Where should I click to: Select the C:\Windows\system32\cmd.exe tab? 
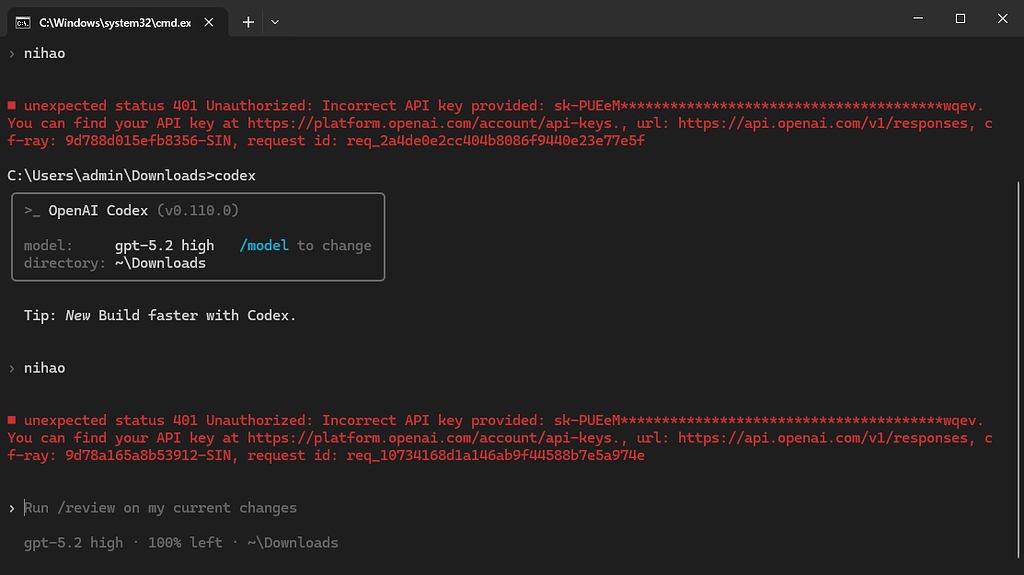pos(118,22)
